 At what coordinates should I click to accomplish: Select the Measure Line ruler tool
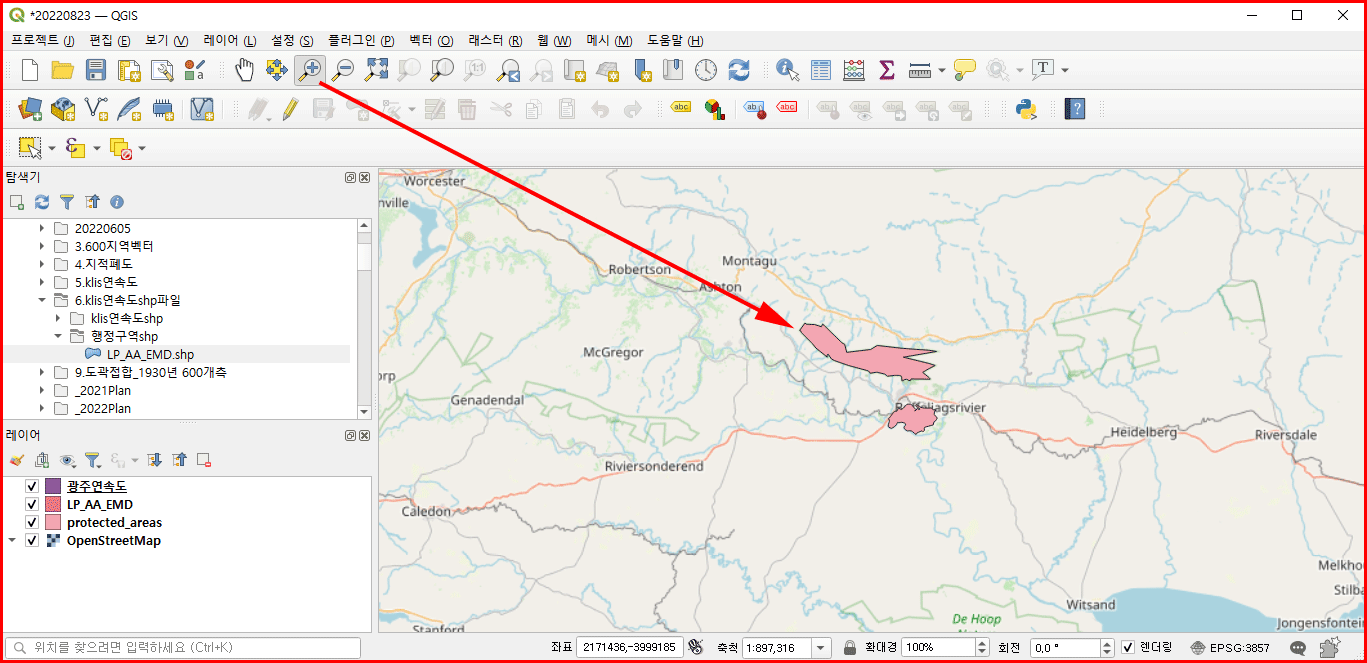(920, 70)
